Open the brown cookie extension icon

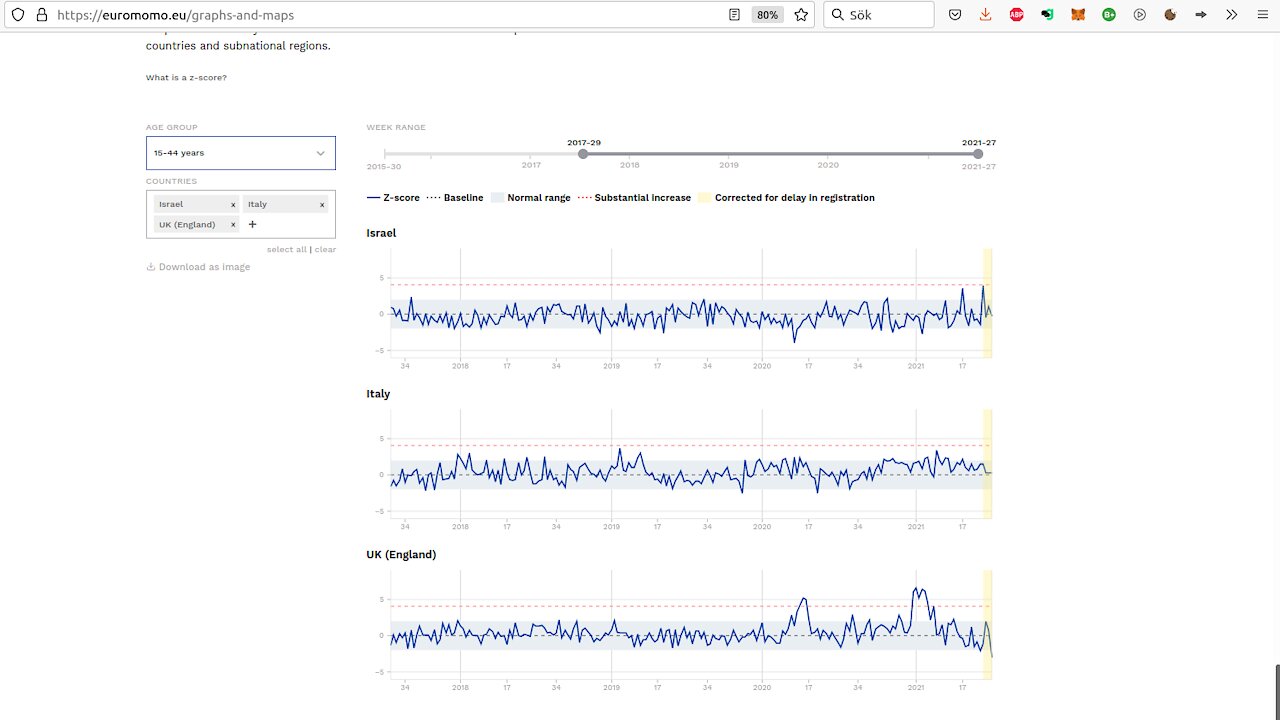point(1170,15)
